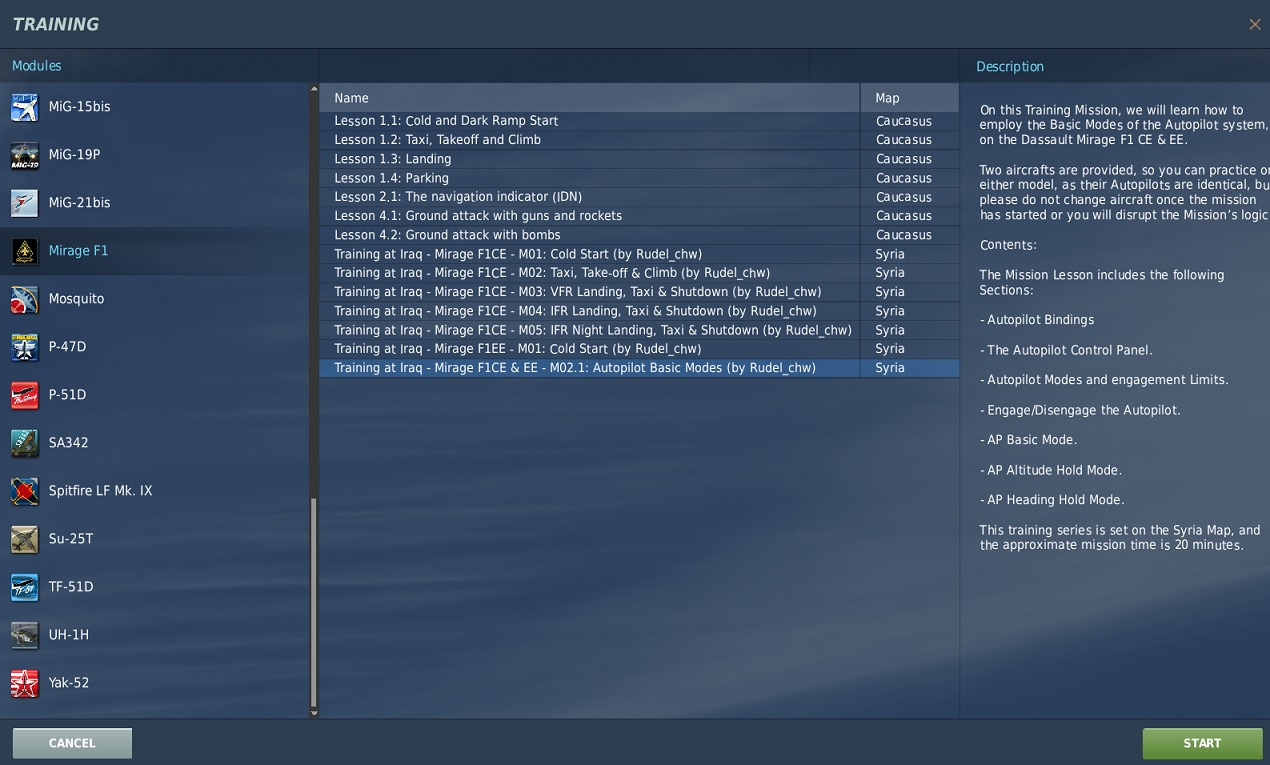Select Lesson 1.1: Cold and Dark Ramp Start
Image resolution: width=1270 pixels, height=765 pixels.
click(x=446, y=121)
